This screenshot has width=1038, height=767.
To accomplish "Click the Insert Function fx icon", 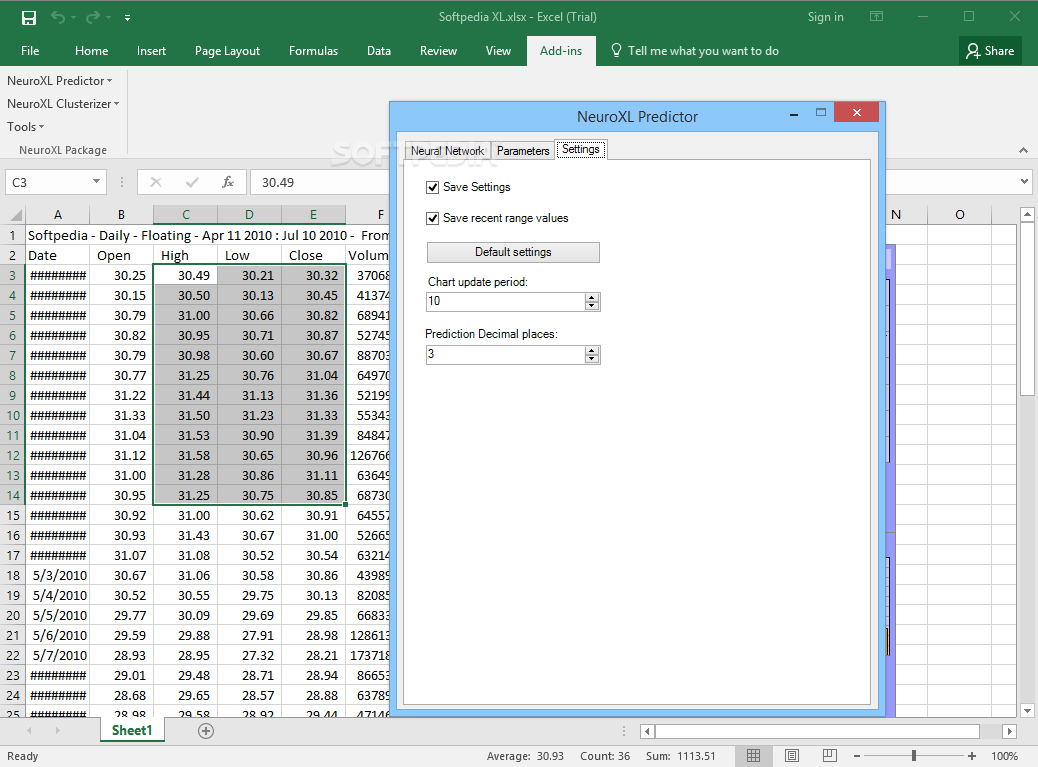I will [228, 182].
